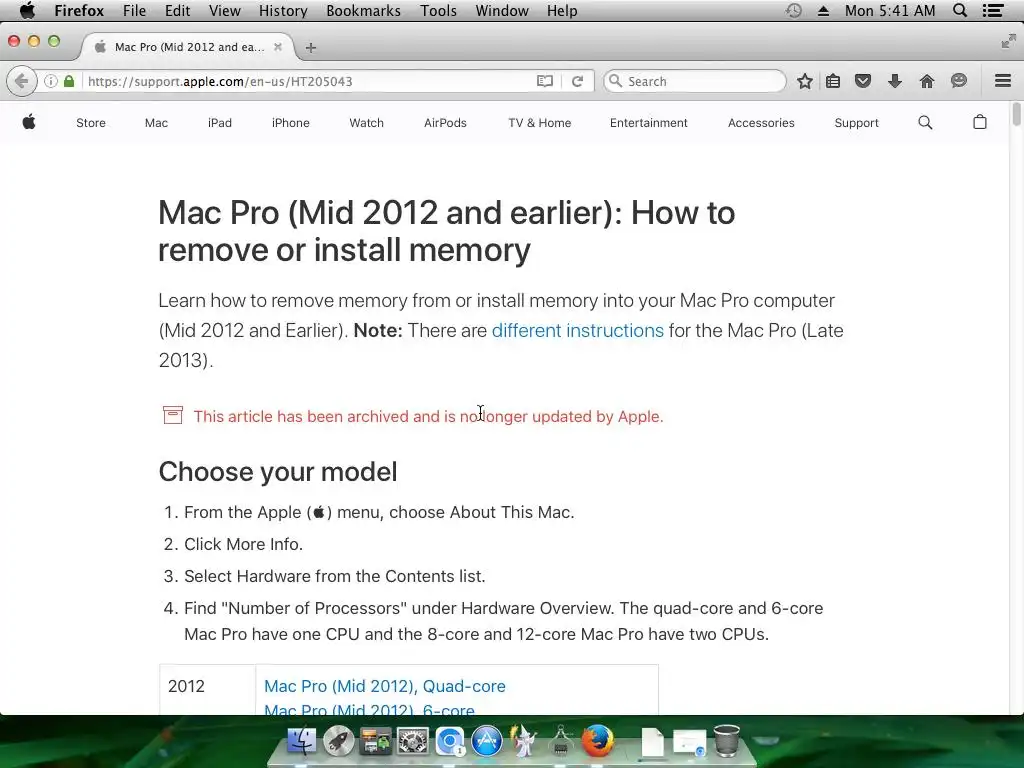Open System Information chip icon in Dock
Image resolution: width=1024 pixels, height=768 pixels.
coord(560,741)
